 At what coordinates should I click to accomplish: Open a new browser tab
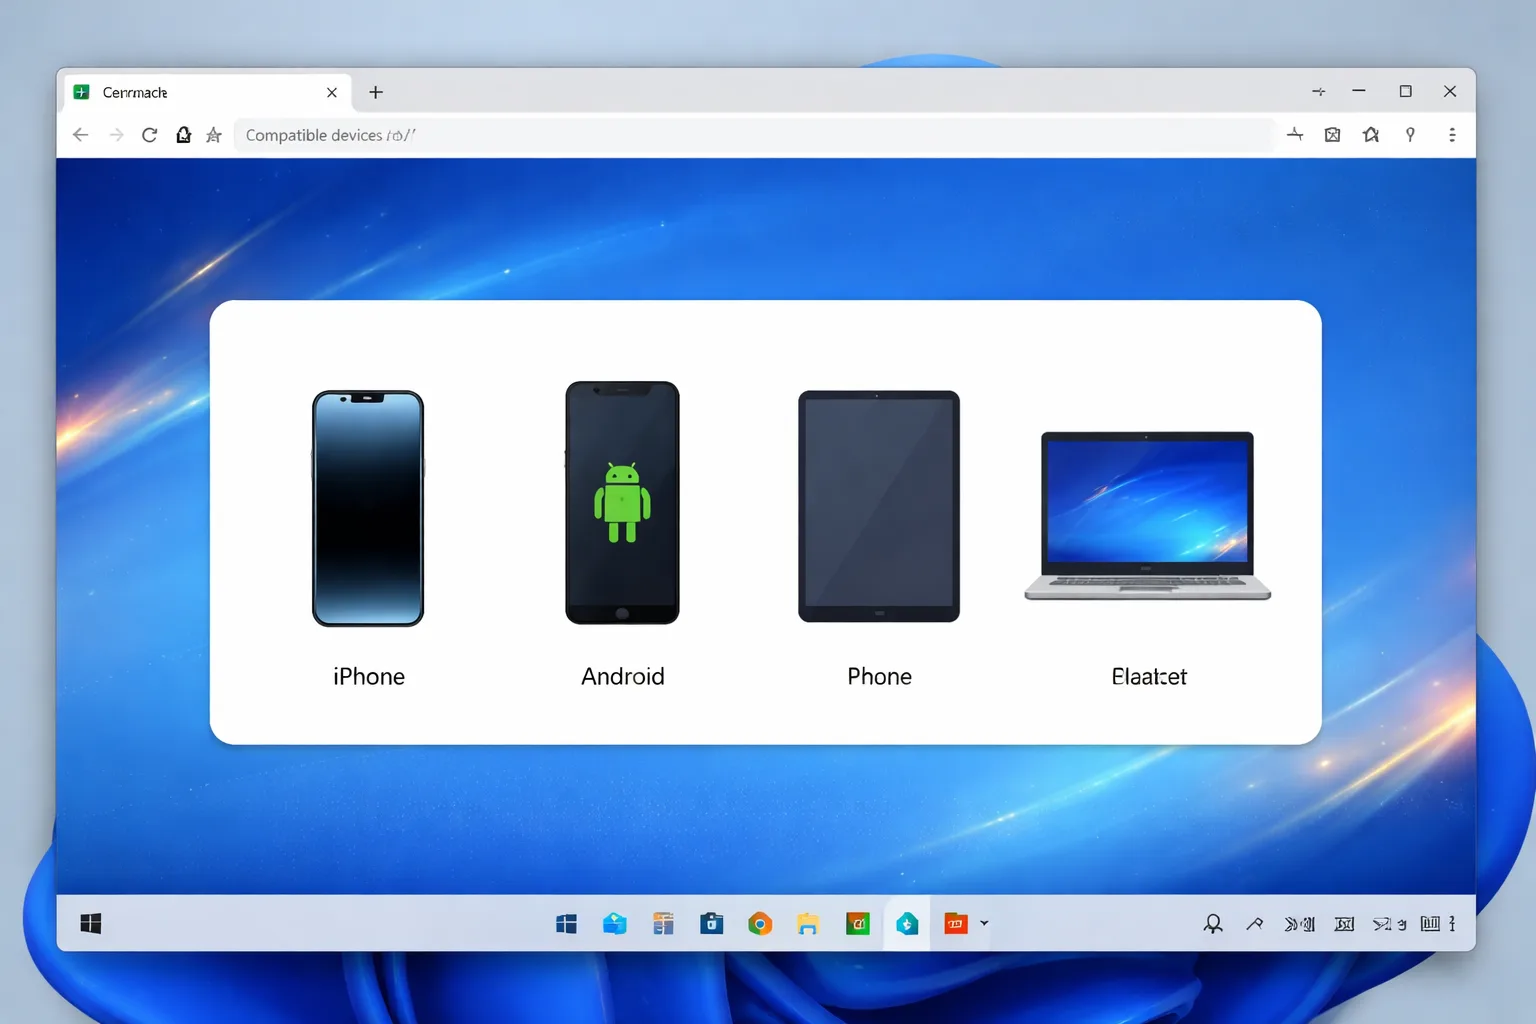376,92
